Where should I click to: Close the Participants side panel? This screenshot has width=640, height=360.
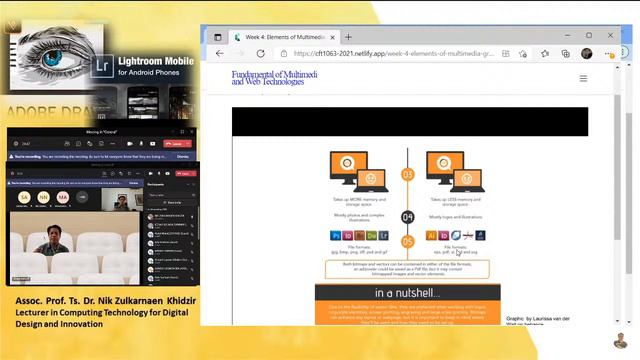193,184
